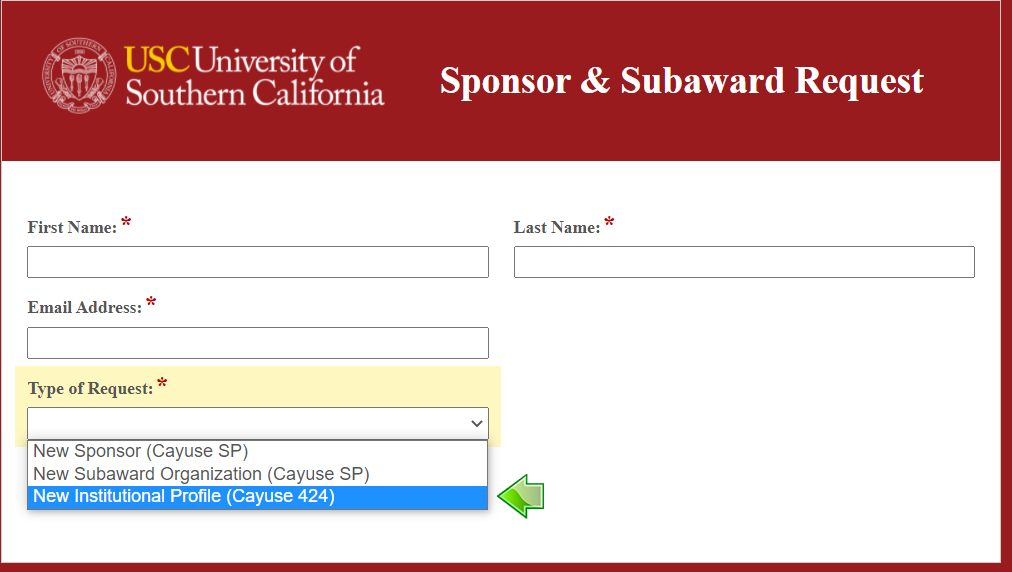Open the Type of Request combo box
Image resolution: width=1012 pixels, height=572 pixels.
258,424
